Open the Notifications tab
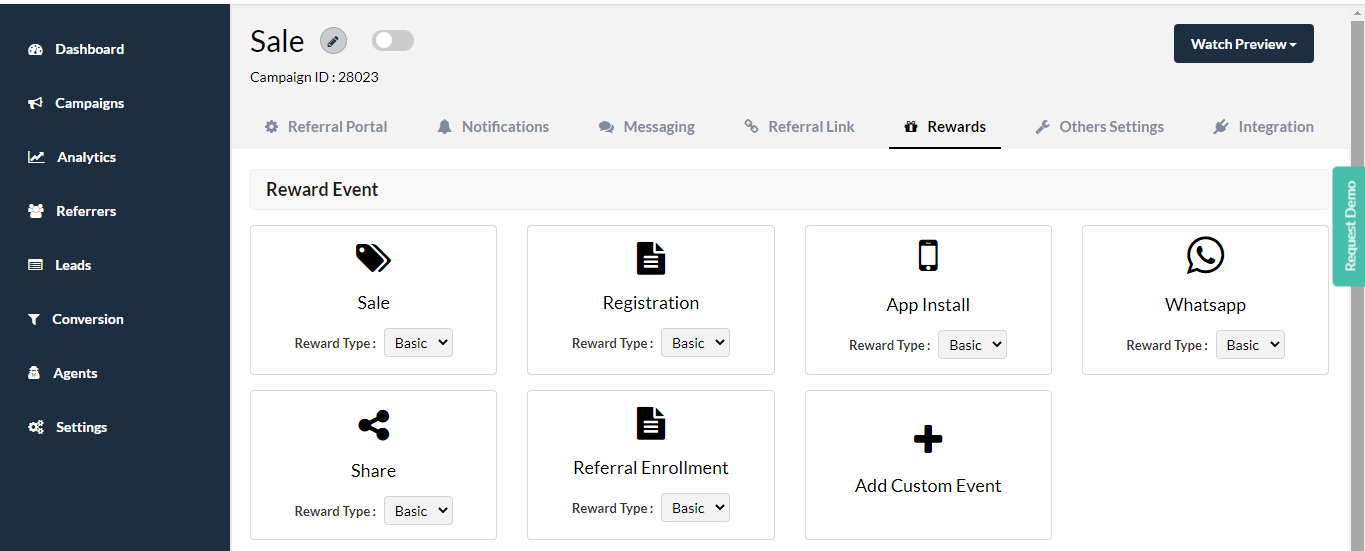Viewport: 1365px width, 551px height. 493,127
